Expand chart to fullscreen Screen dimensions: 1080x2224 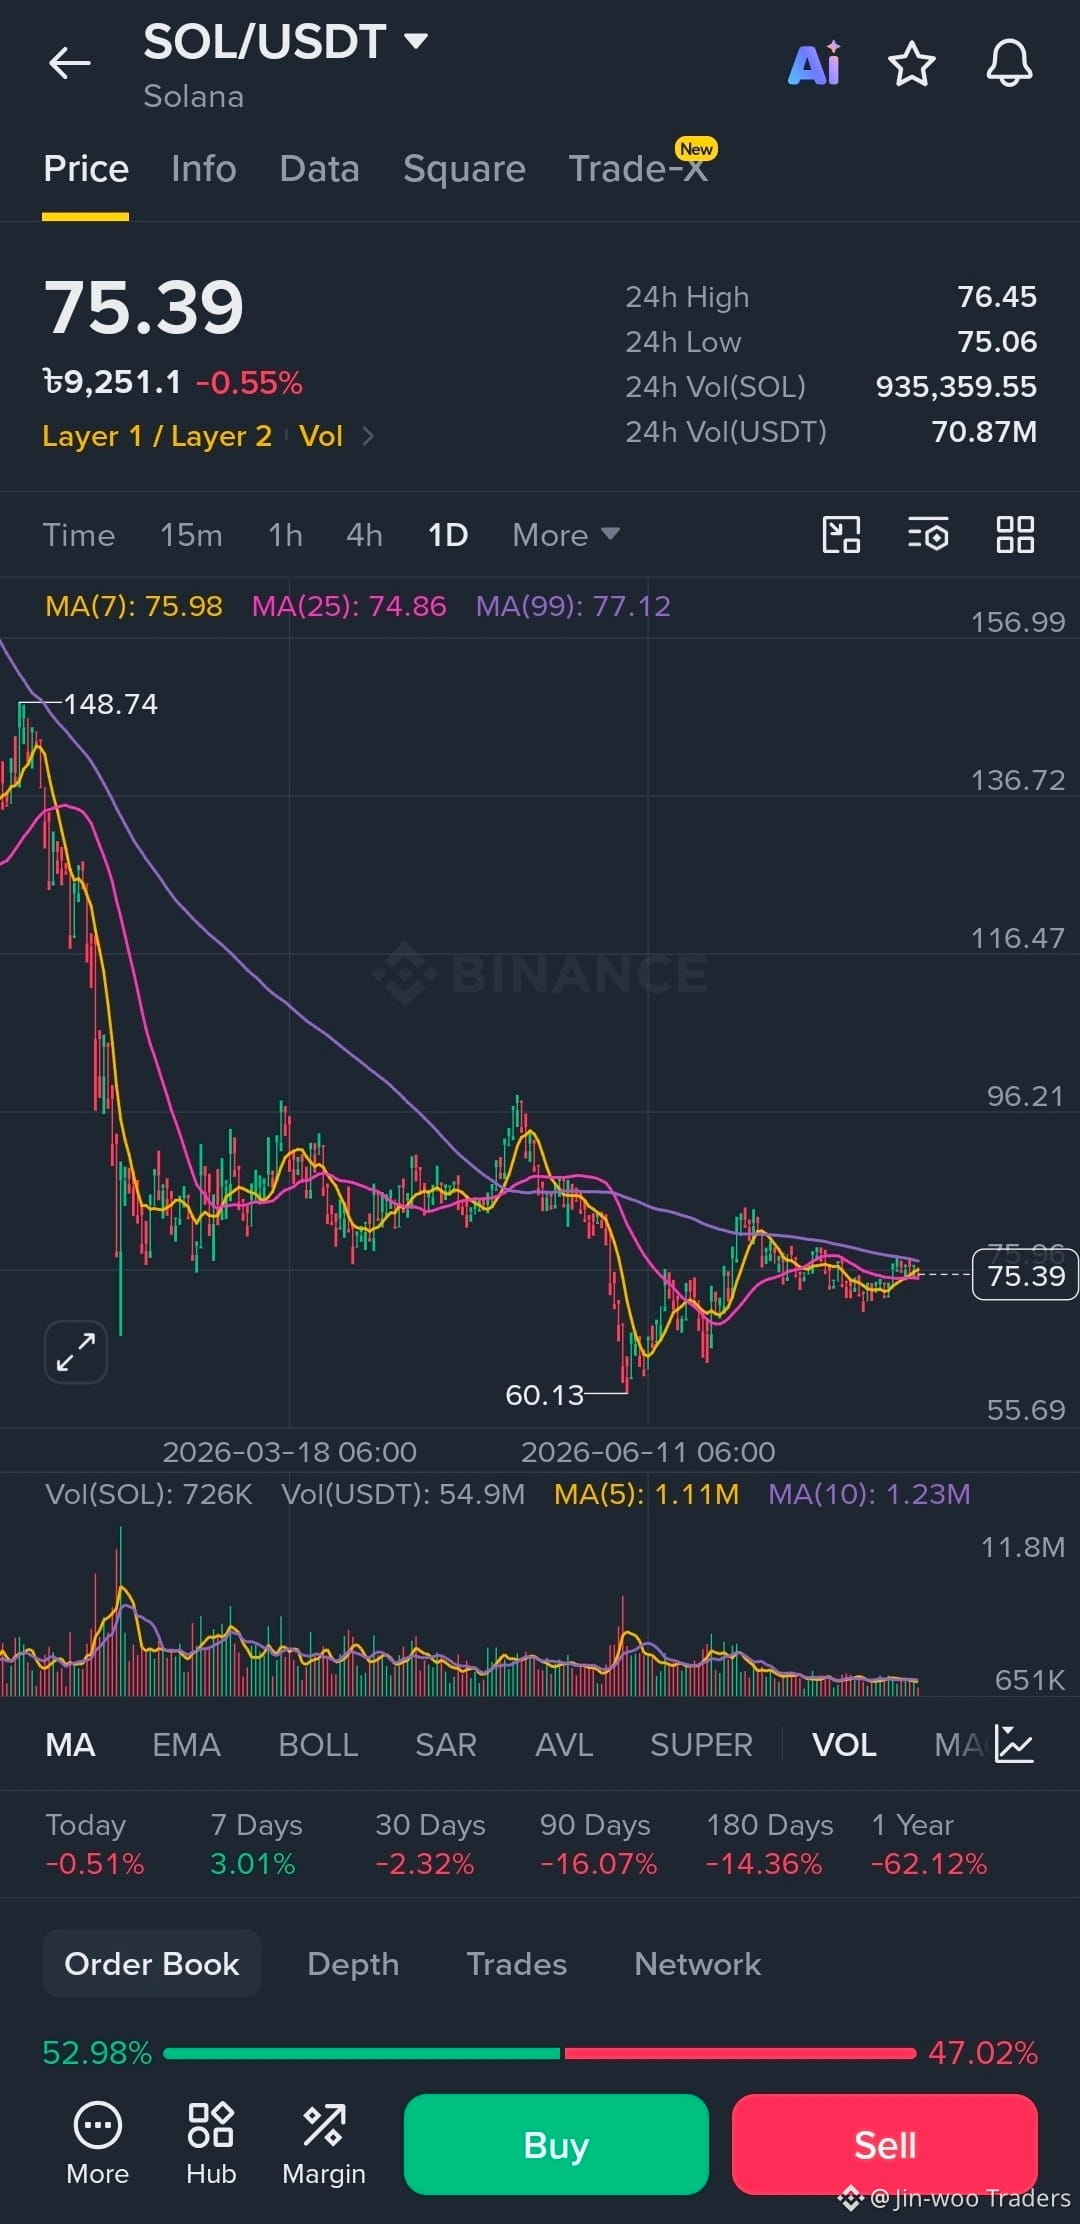pos(76,1352)
